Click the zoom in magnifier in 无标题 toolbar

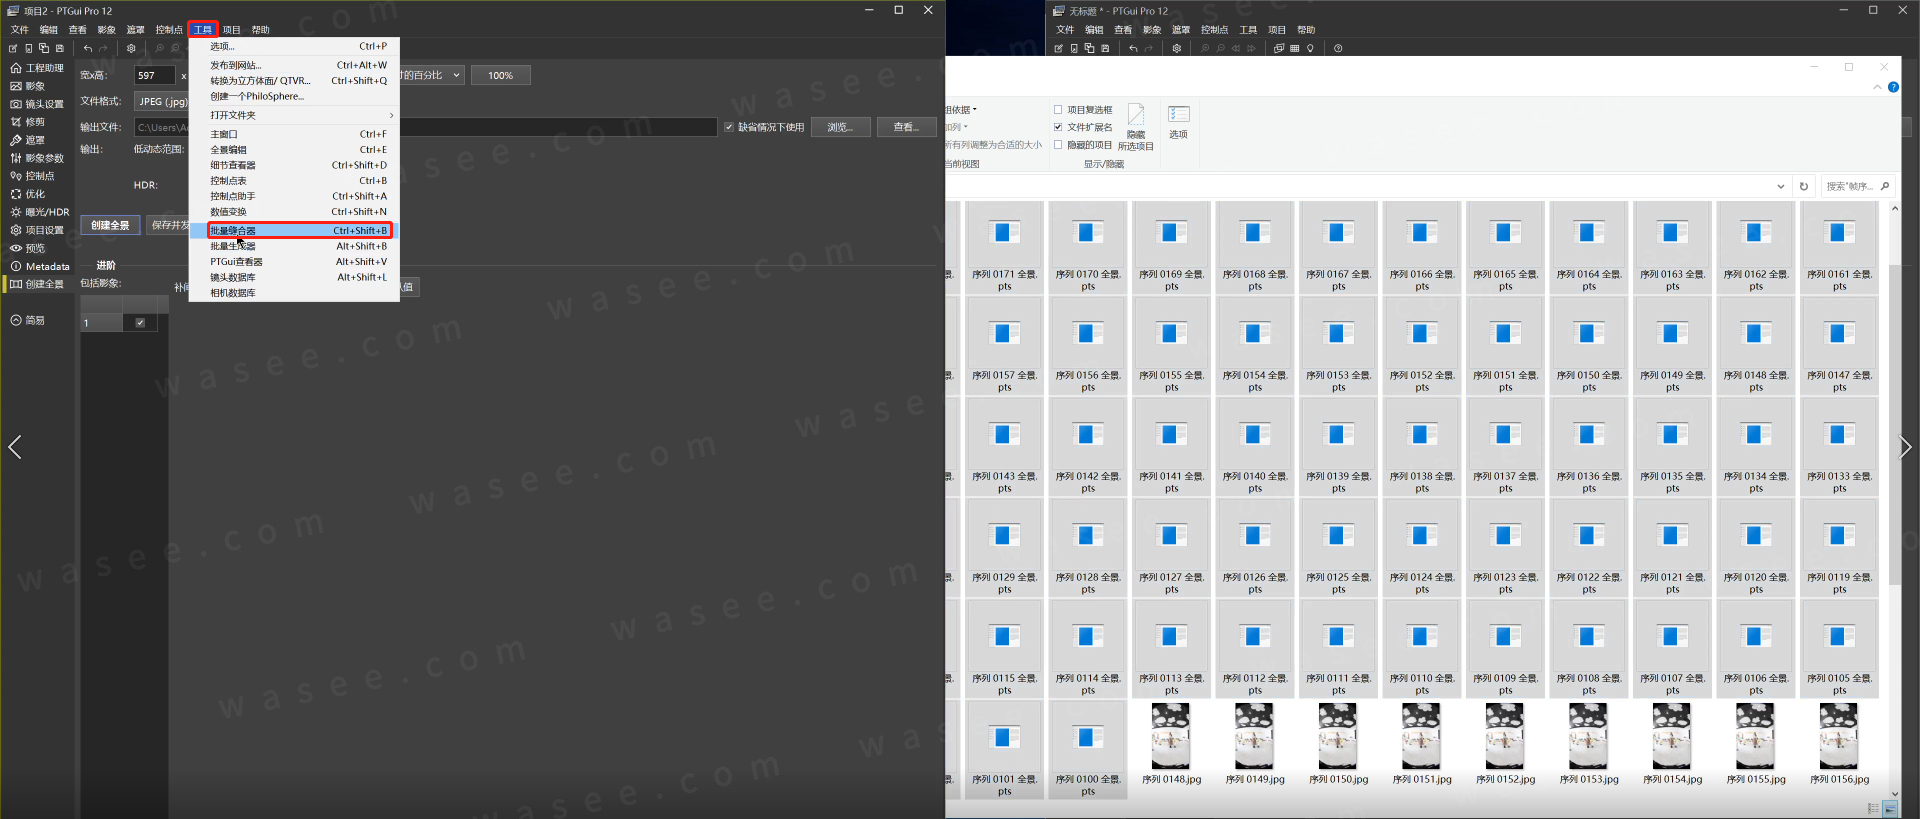tap(1205, 48)
